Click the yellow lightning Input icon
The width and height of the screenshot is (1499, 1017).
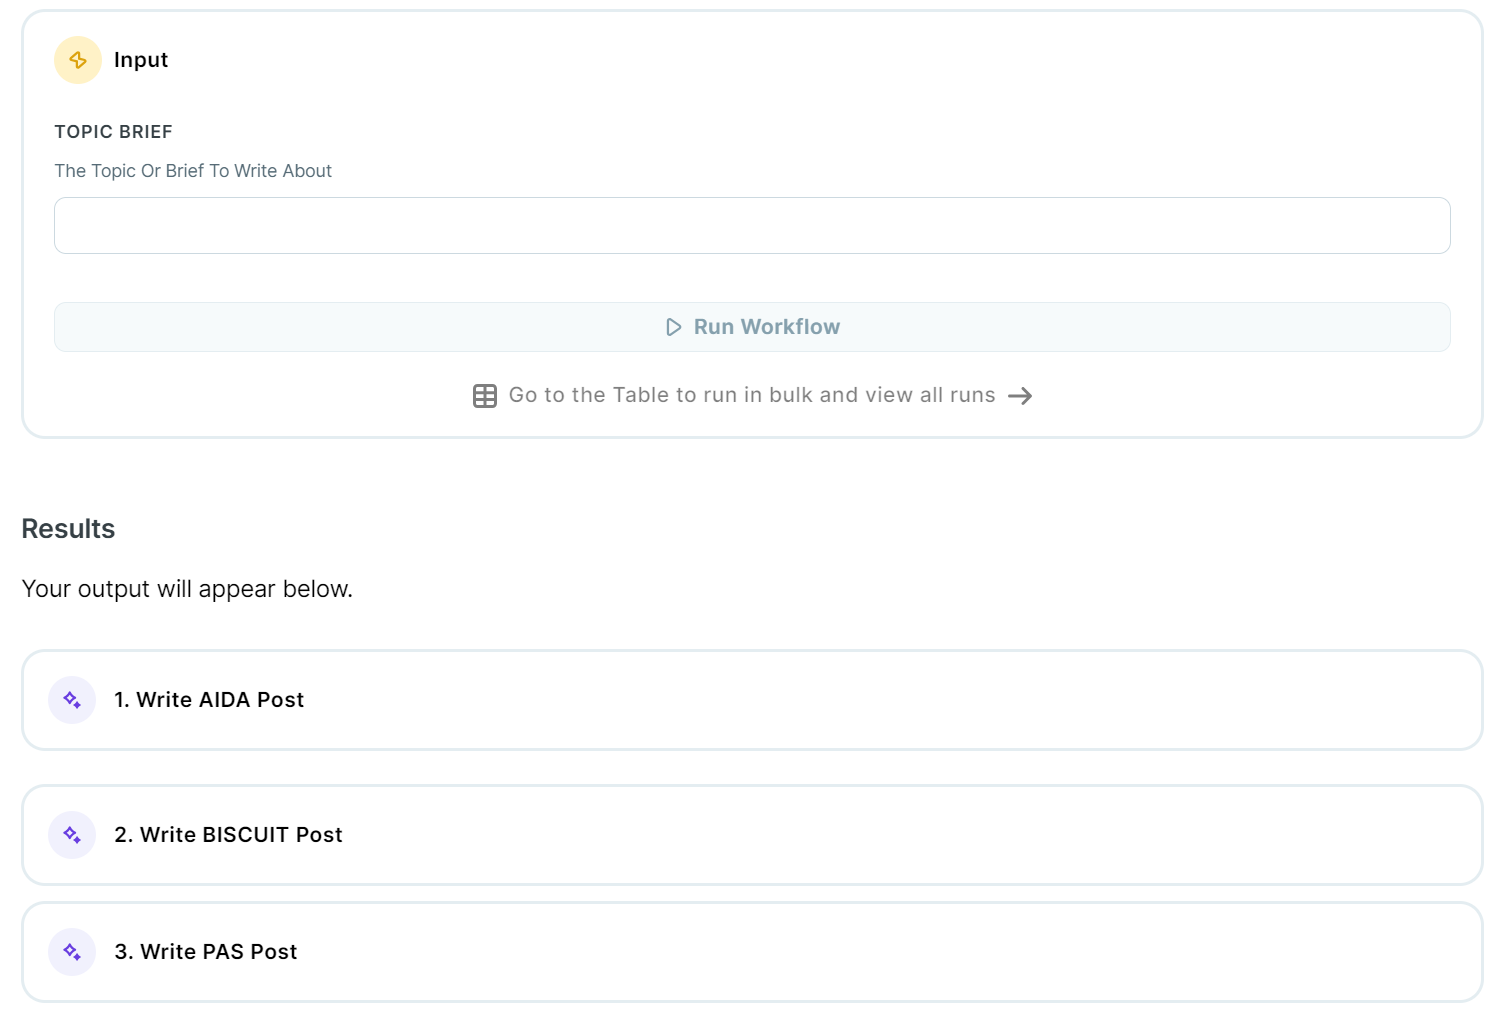pos(78,60)
